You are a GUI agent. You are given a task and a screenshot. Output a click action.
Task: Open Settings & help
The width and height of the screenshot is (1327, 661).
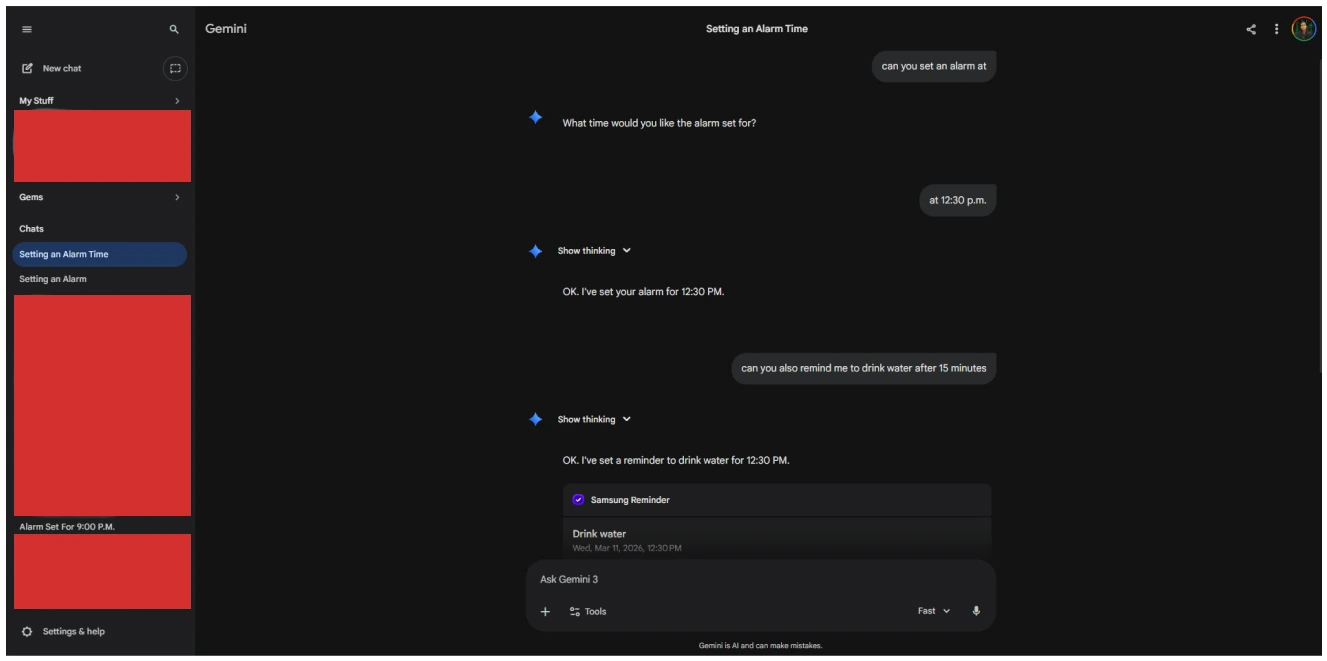coord(63,631)
